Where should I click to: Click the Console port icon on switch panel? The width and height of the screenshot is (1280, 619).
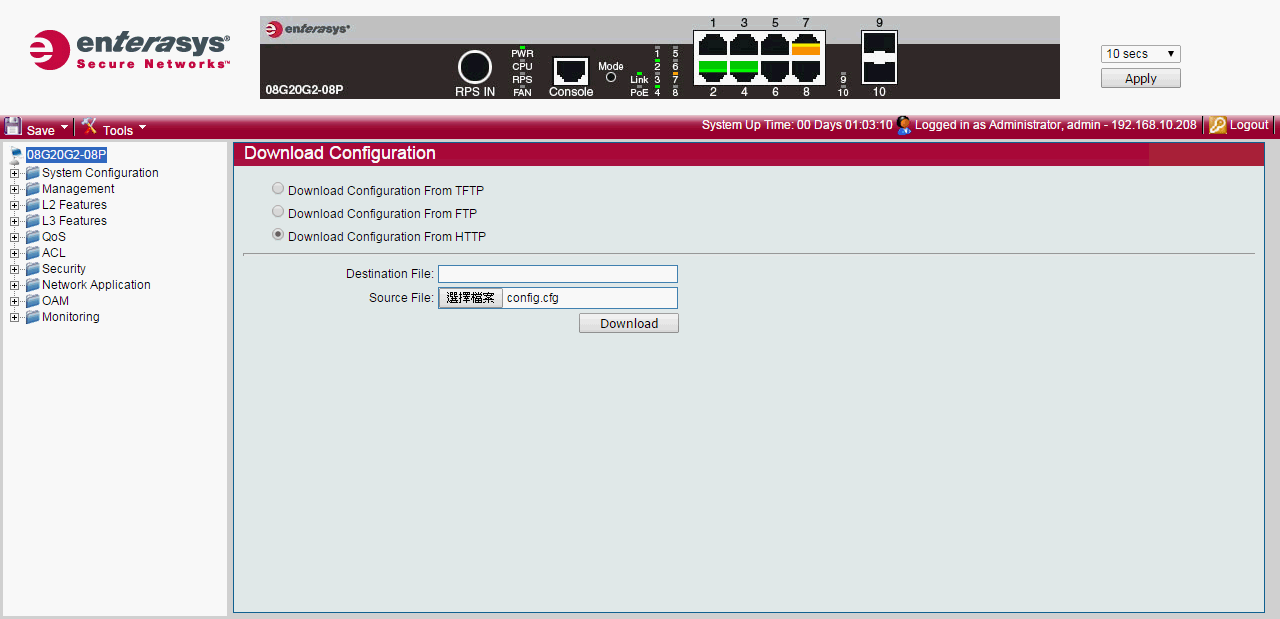tap(571, 71)
